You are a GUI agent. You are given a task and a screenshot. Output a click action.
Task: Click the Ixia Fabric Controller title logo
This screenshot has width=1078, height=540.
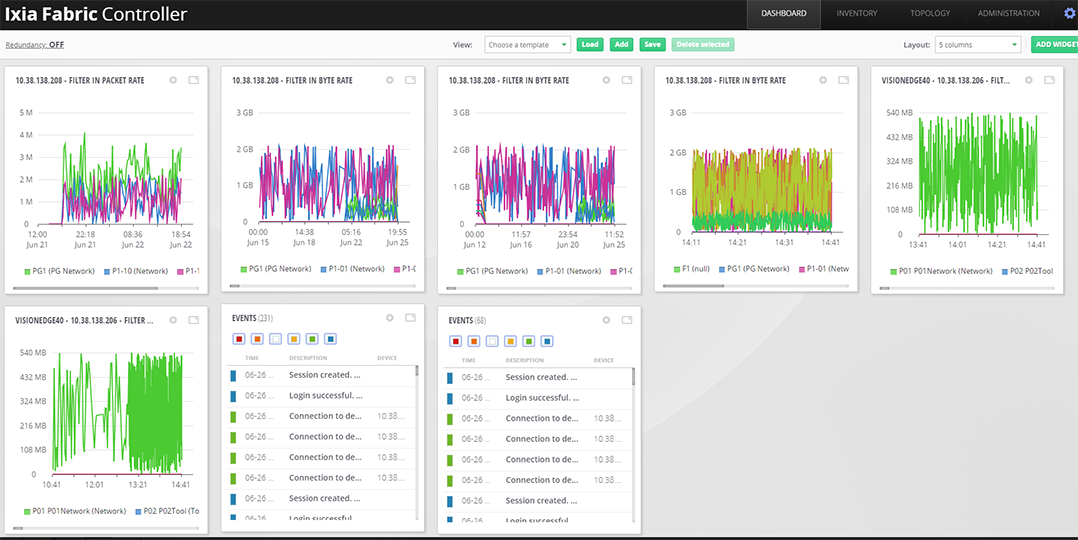(96, 14)
